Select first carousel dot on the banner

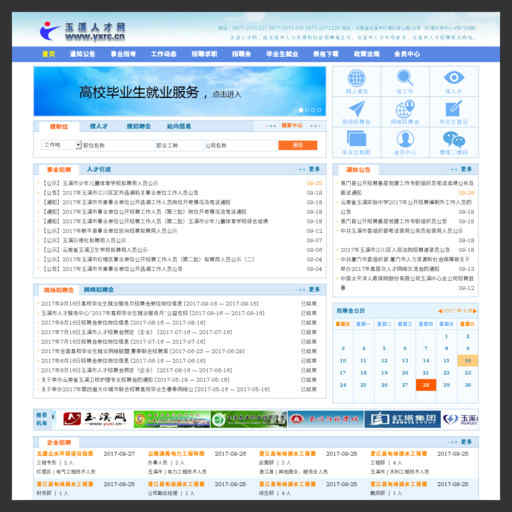click(301, 110)
